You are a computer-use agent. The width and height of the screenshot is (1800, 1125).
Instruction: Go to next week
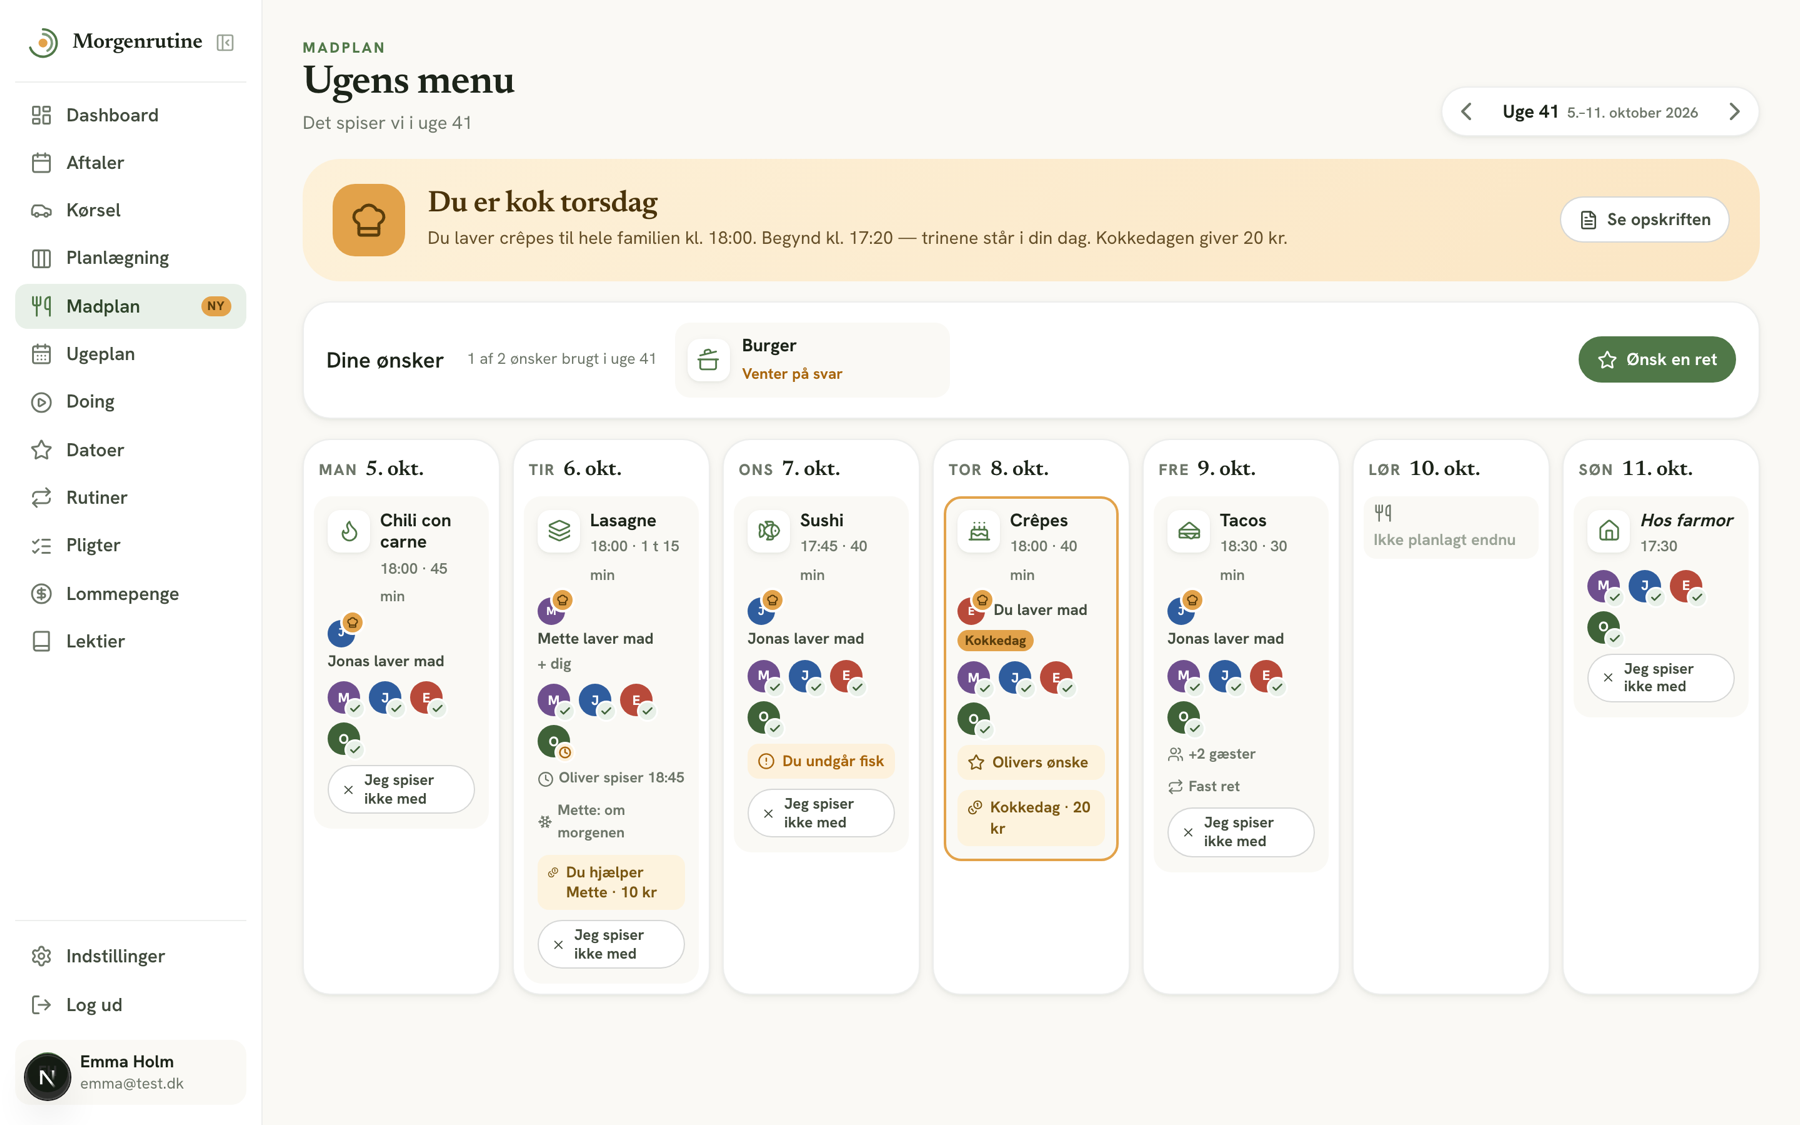click(x=1735, y=112)
